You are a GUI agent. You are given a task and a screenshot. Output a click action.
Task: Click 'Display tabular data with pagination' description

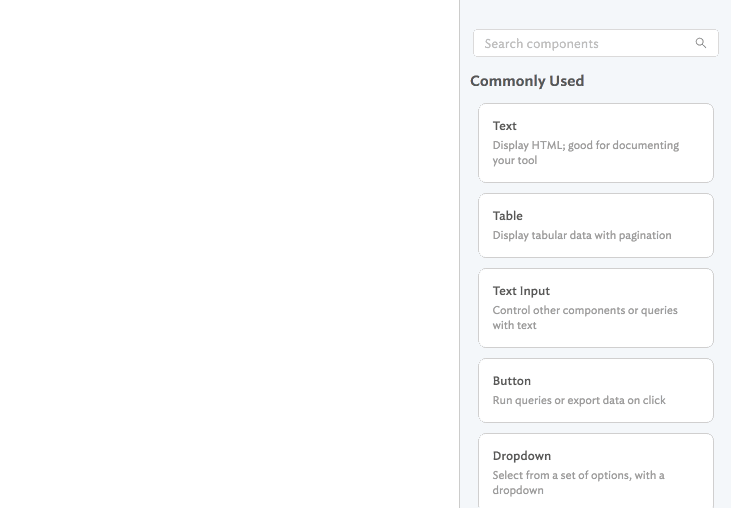click(582, 236)
